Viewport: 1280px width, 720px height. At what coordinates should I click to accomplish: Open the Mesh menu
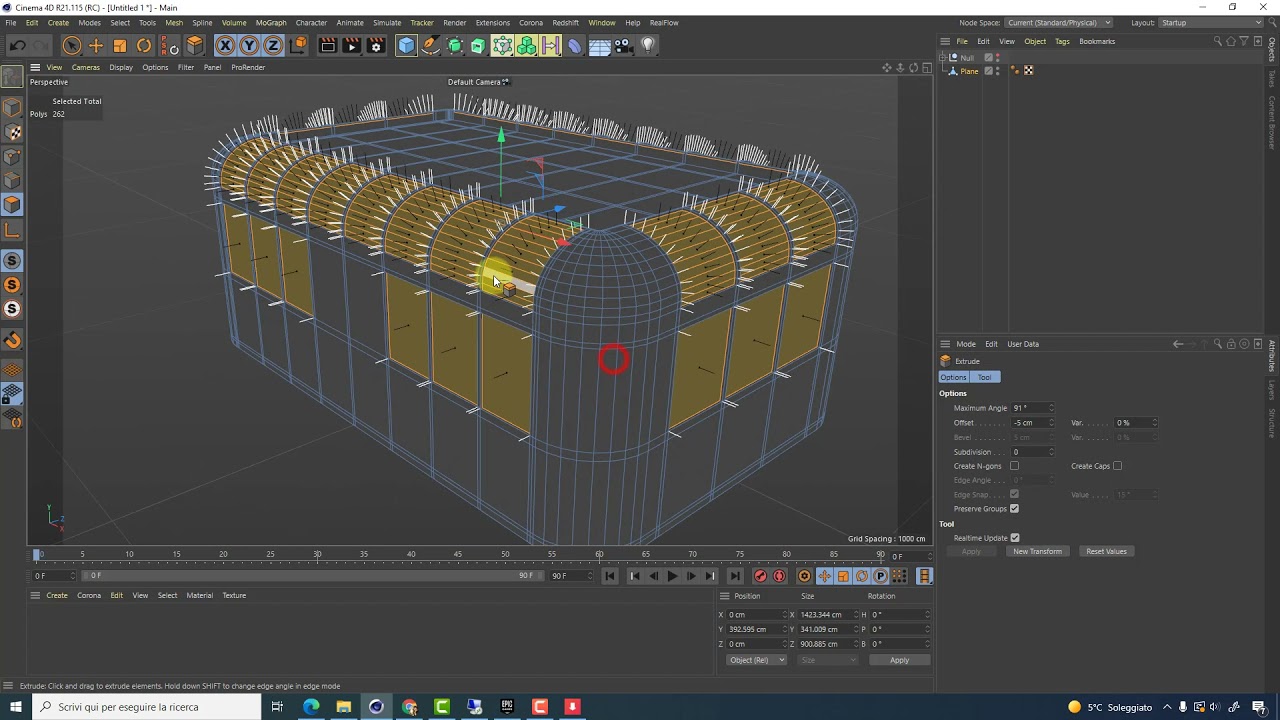point(174,22)
